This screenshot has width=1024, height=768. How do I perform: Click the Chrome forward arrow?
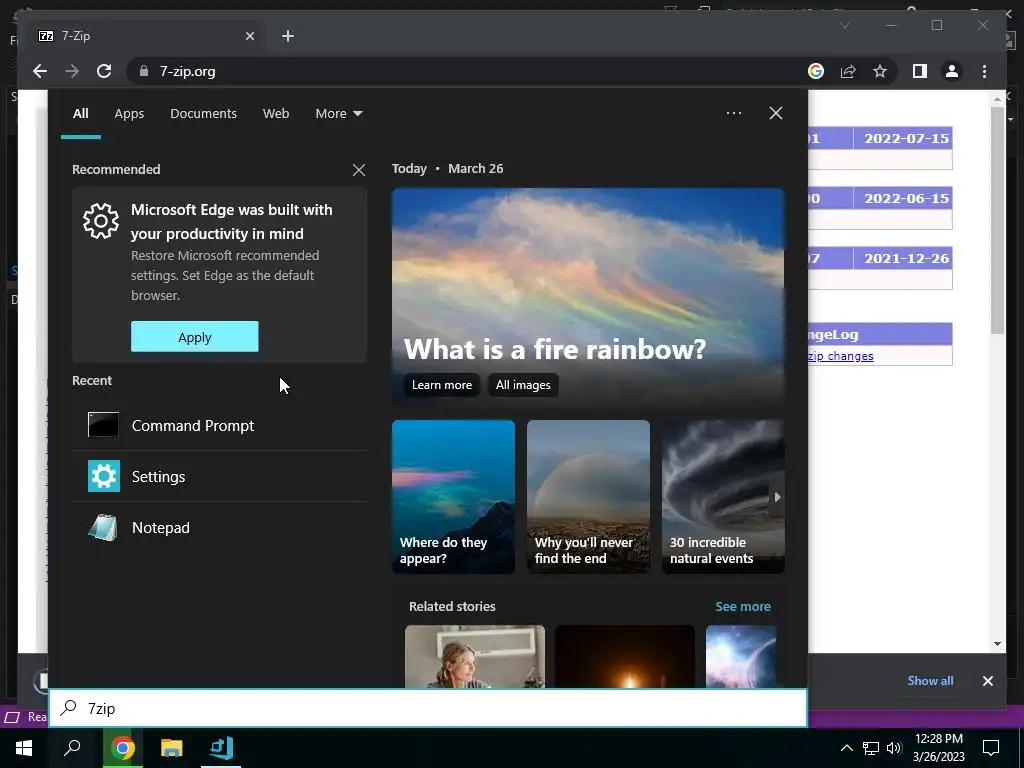(72, 71)
